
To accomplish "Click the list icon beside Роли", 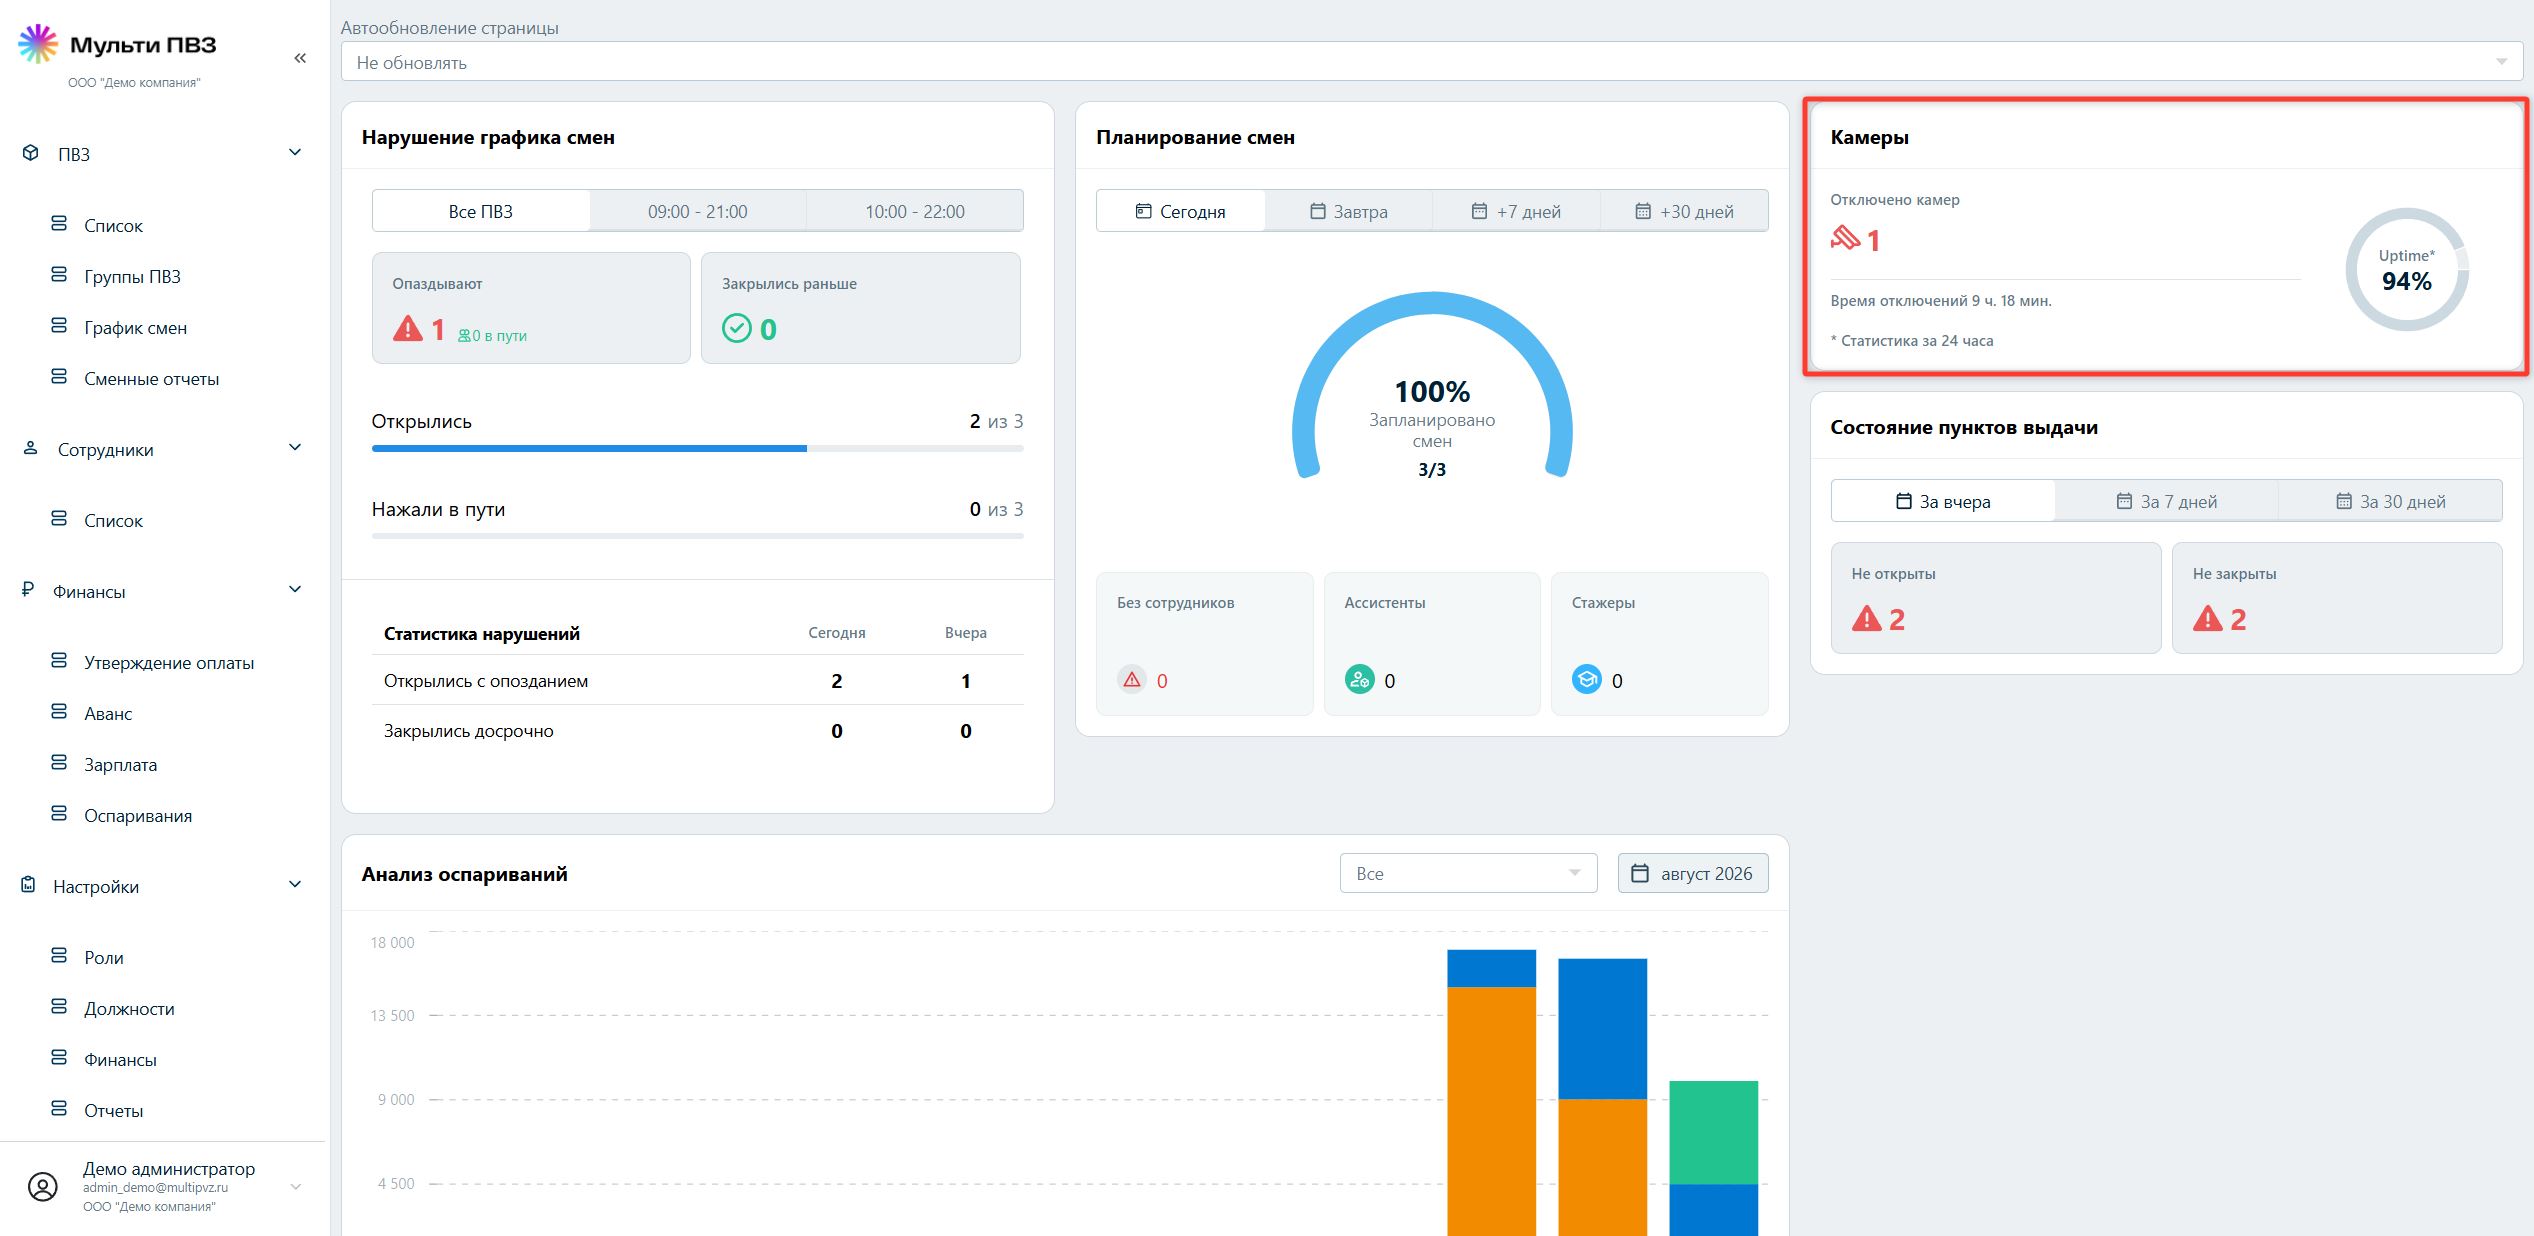I will 59,956.
